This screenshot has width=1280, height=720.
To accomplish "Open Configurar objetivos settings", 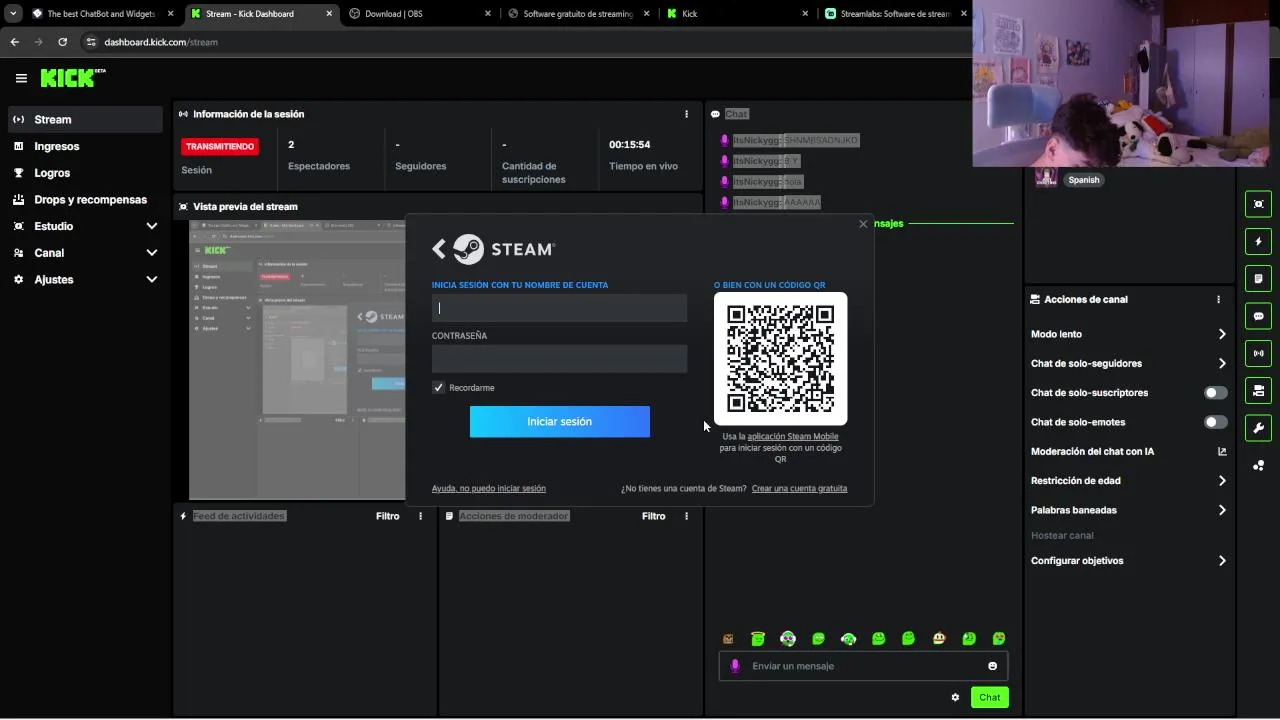I will click(1222, 561).
